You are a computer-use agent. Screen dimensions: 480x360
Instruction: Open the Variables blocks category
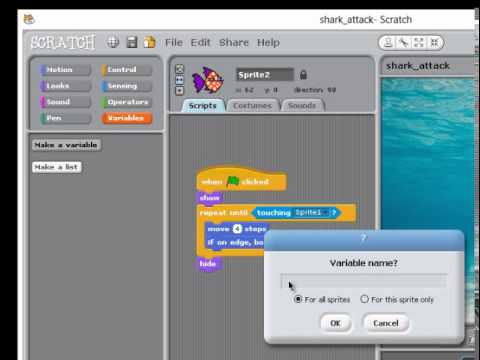click(127, 118)
